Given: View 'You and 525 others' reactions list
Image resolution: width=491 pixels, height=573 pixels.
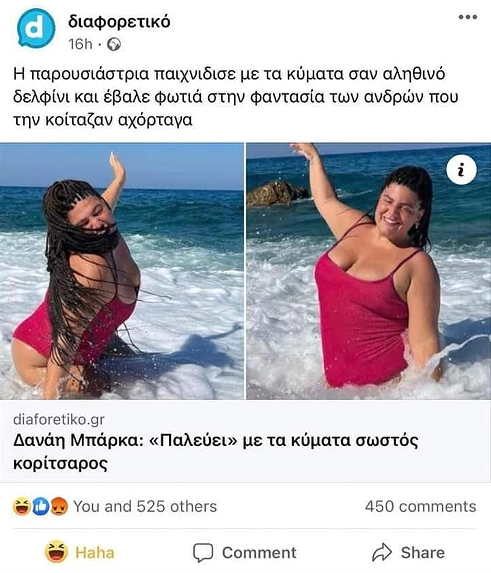Looking at the screenshot, I should point(145,506).
